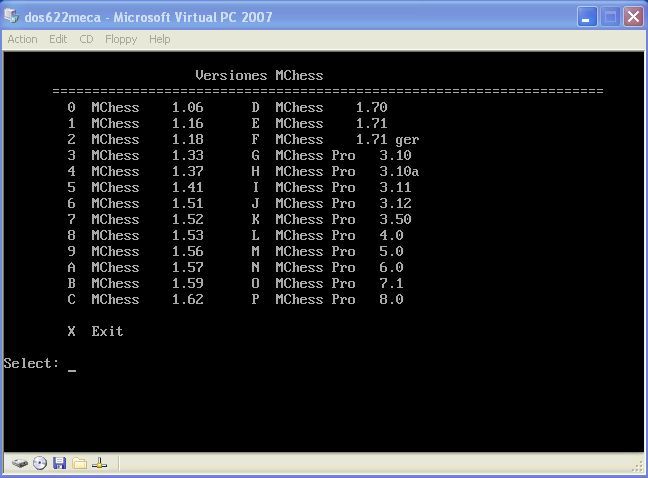This screenshot has height=478, width=648.
Task: Open the Edit menu
Action: pos(58,39)
